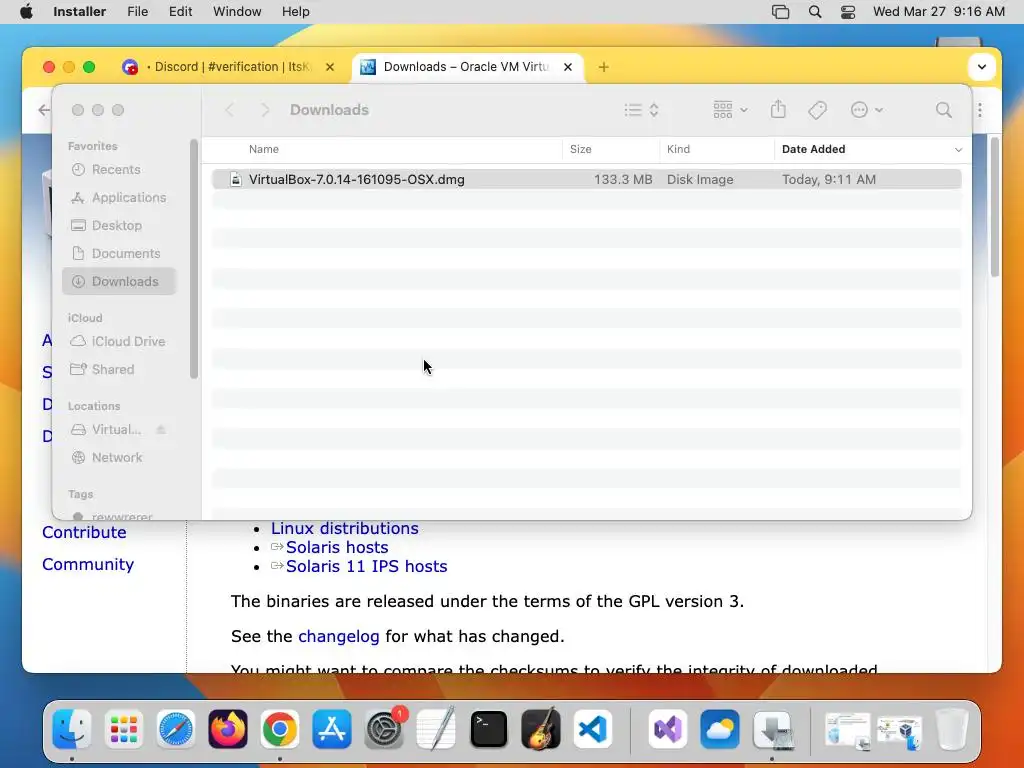Launch Firefox from the Dock

point(228,729)
